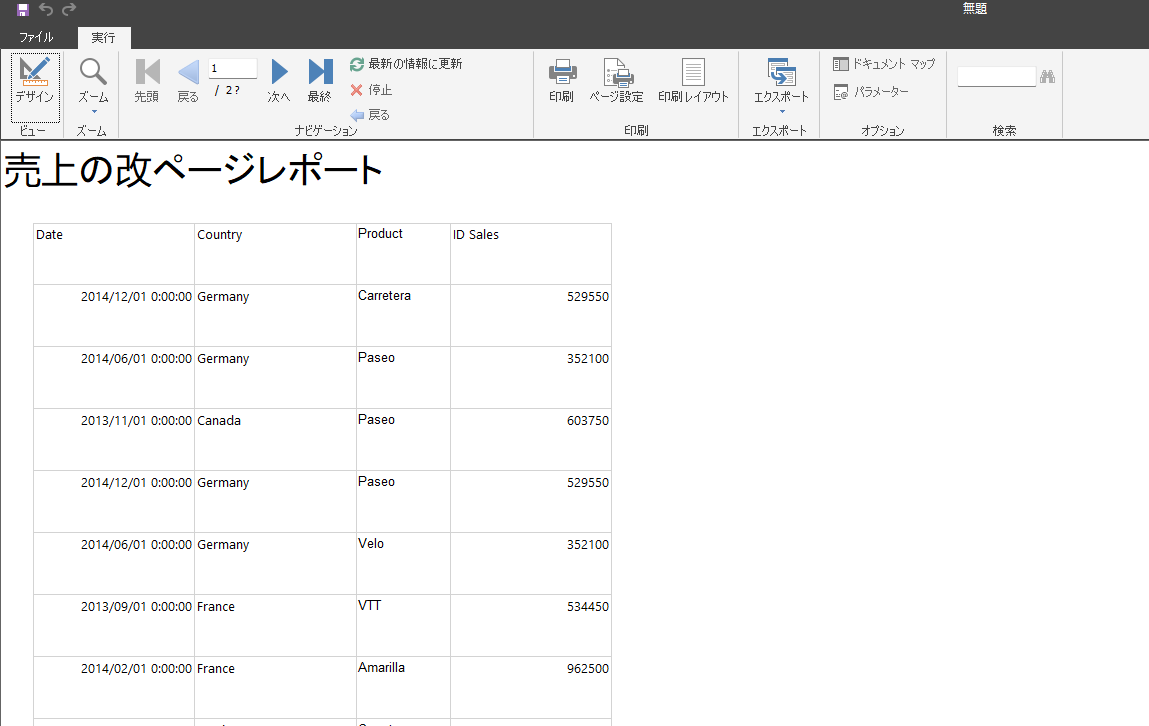1149x726 pixels.
Task: Select the Canada country cell
Action: coord(275,440)
